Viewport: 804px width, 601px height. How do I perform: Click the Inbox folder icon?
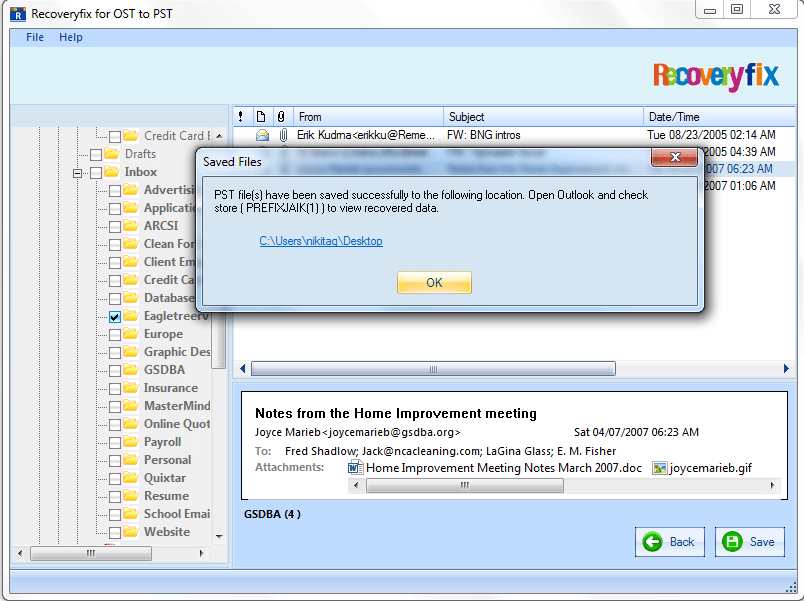112,171
